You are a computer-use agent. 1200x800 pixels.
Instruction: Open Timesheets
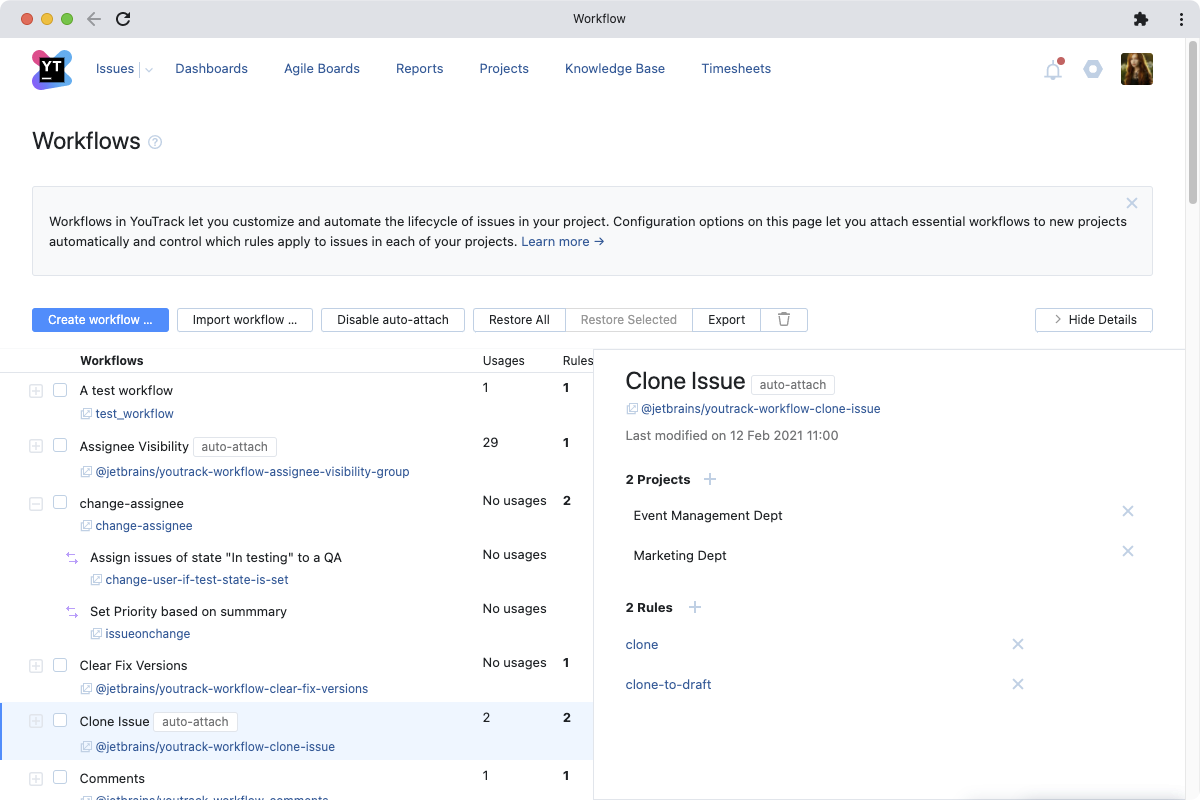(736, 69)
